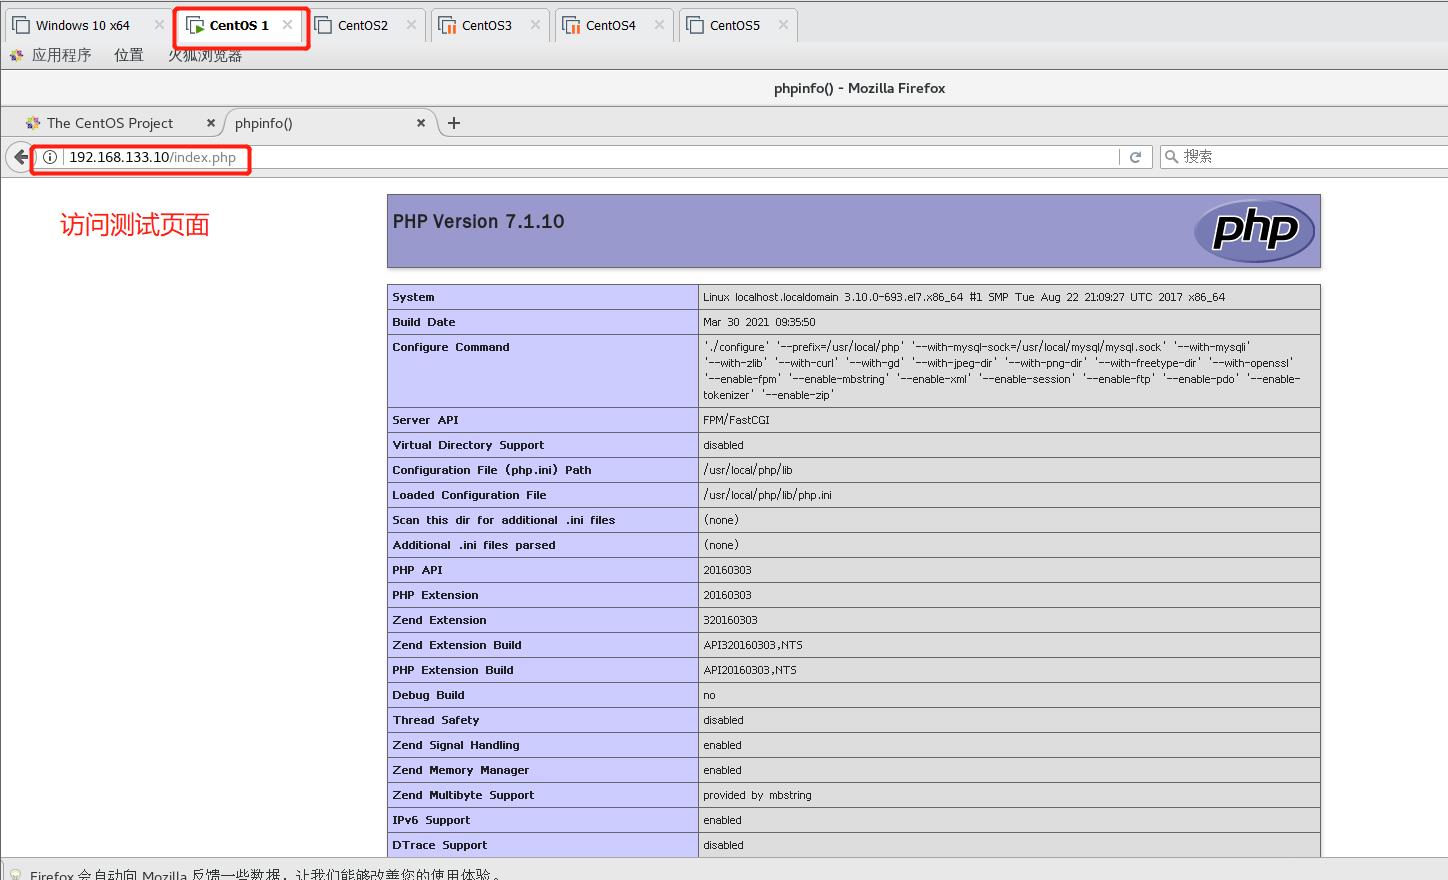Switch to the CentOS3 VM tab
The height and width of the screenshot is (880, 1448).
pyautogui.click(x=487, y=25)
